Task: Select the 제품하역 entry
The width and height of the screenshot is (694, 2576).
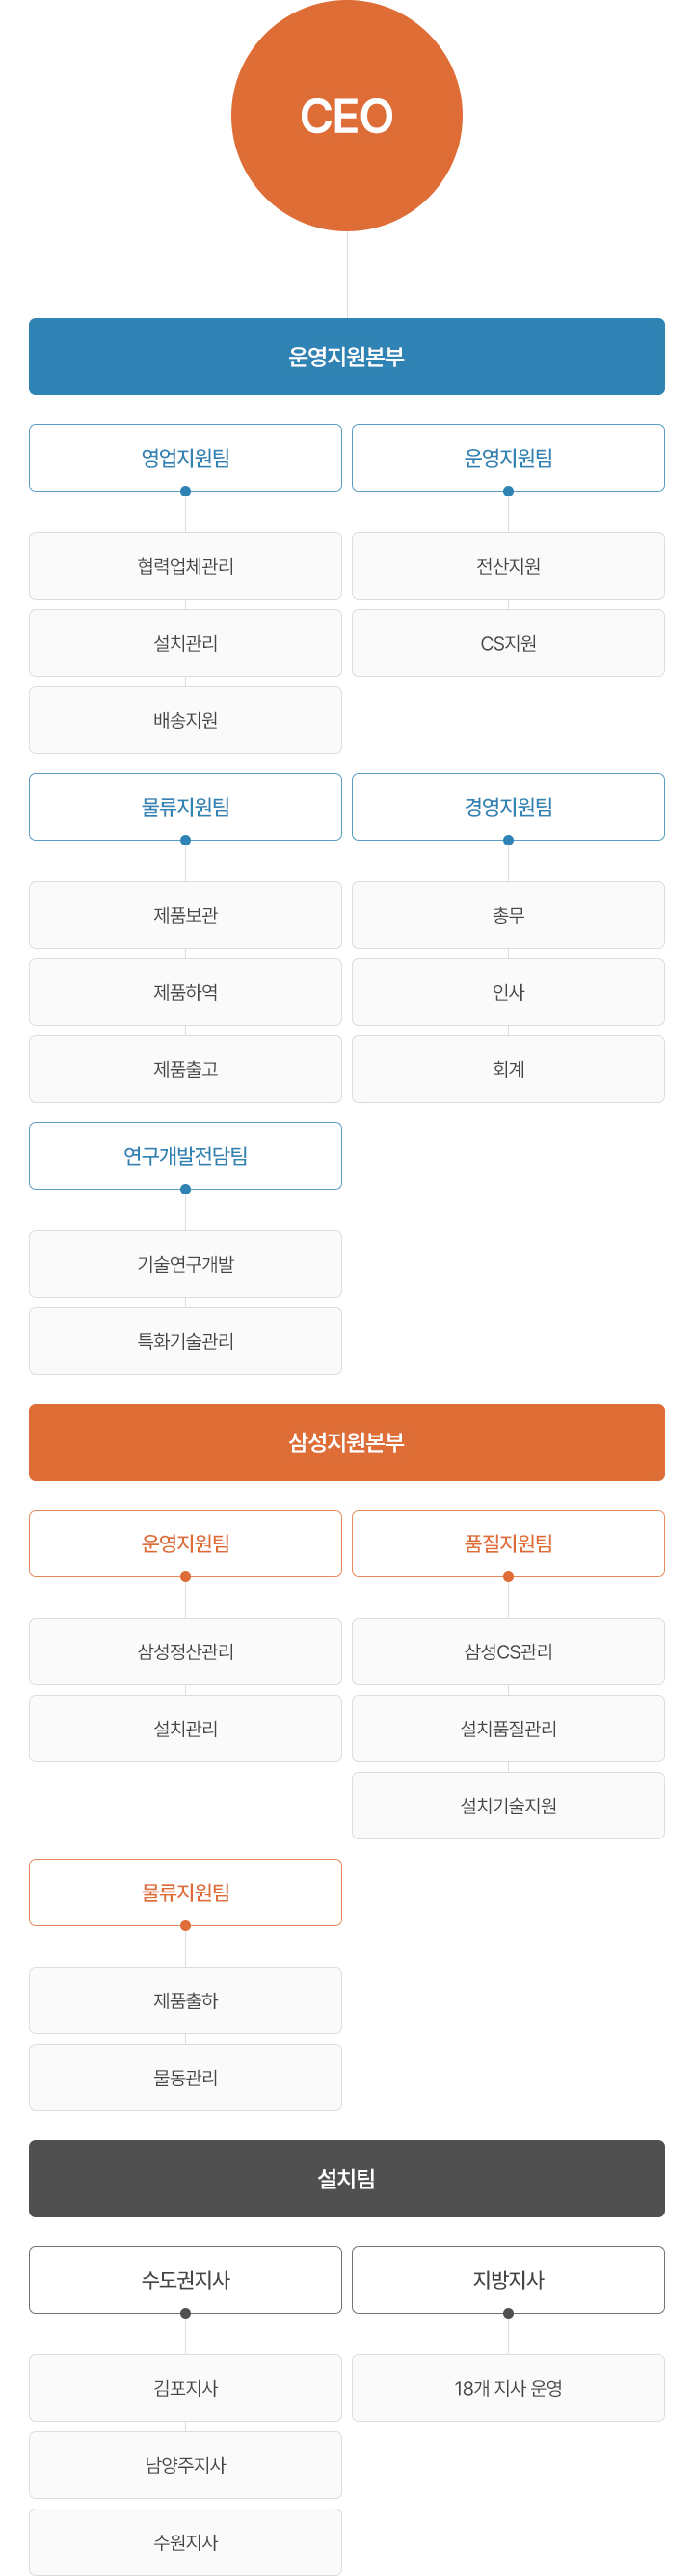Action: point(185,992)
